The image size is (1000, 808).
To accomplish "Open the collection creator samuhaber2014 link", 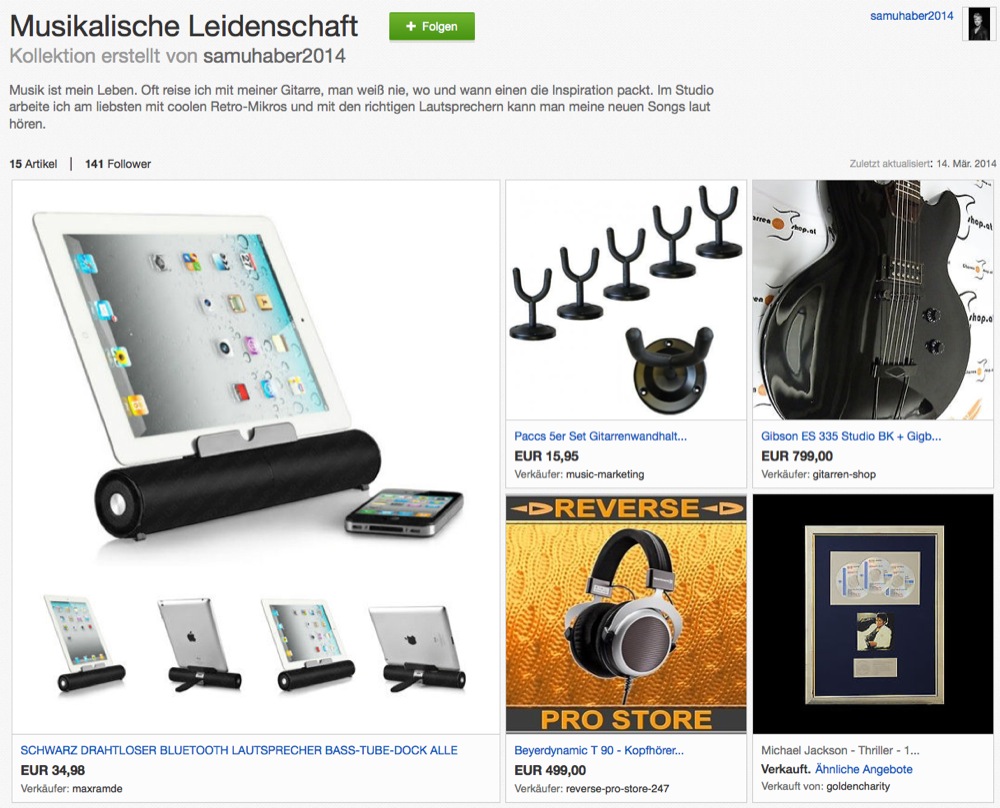I will pyautogui.click(x=274, y=56).
